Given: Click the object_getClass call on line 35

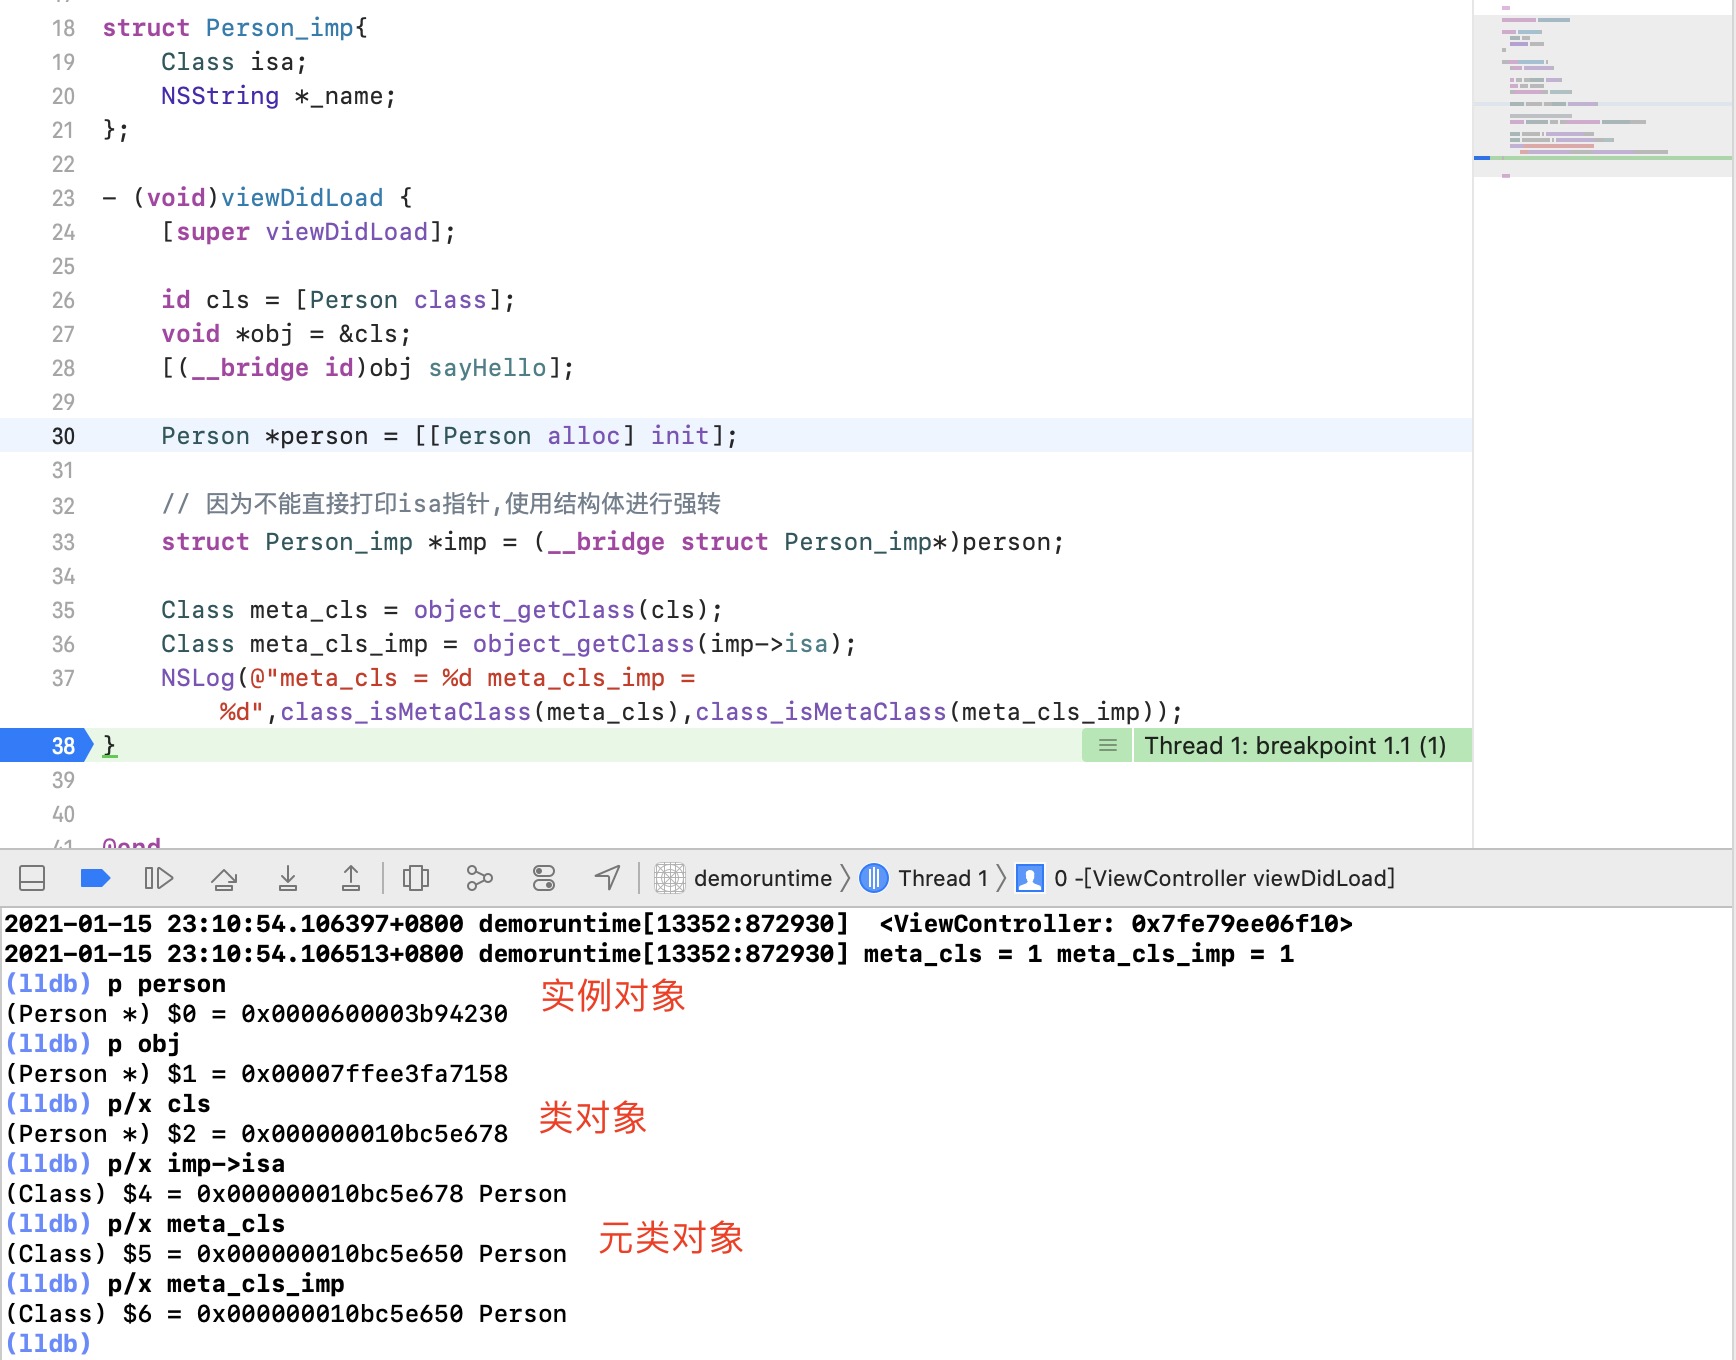Looking at the screenshot, I should [524, 610].
